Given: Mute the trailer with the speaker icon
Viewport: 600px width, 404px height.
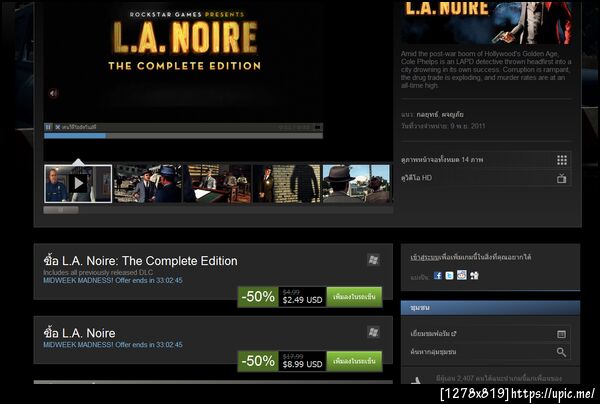Looking at the screenshot, I should click(x=53, y=93).
